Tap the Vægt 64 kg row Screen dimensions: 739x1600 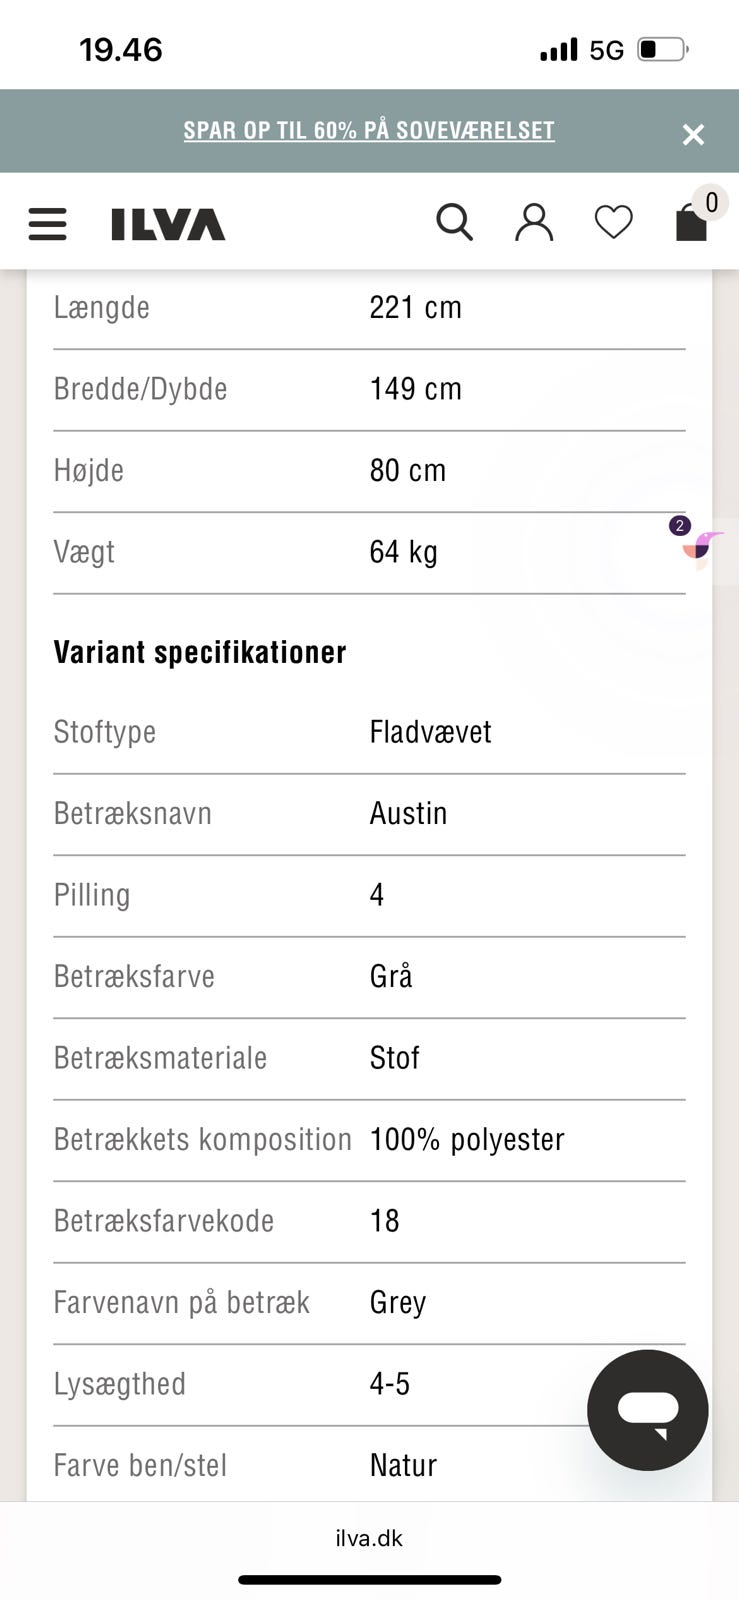click(368, 552)
